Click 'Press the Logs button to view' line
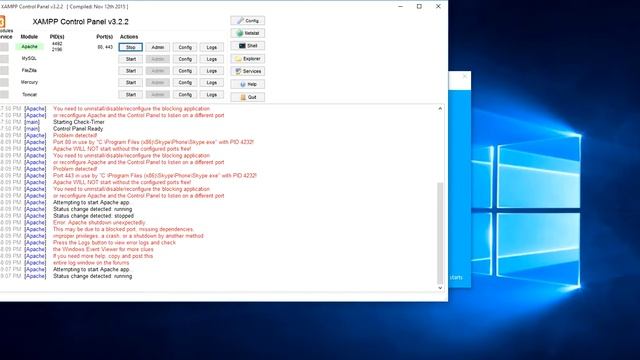640x360 pixels. point(114,242)
